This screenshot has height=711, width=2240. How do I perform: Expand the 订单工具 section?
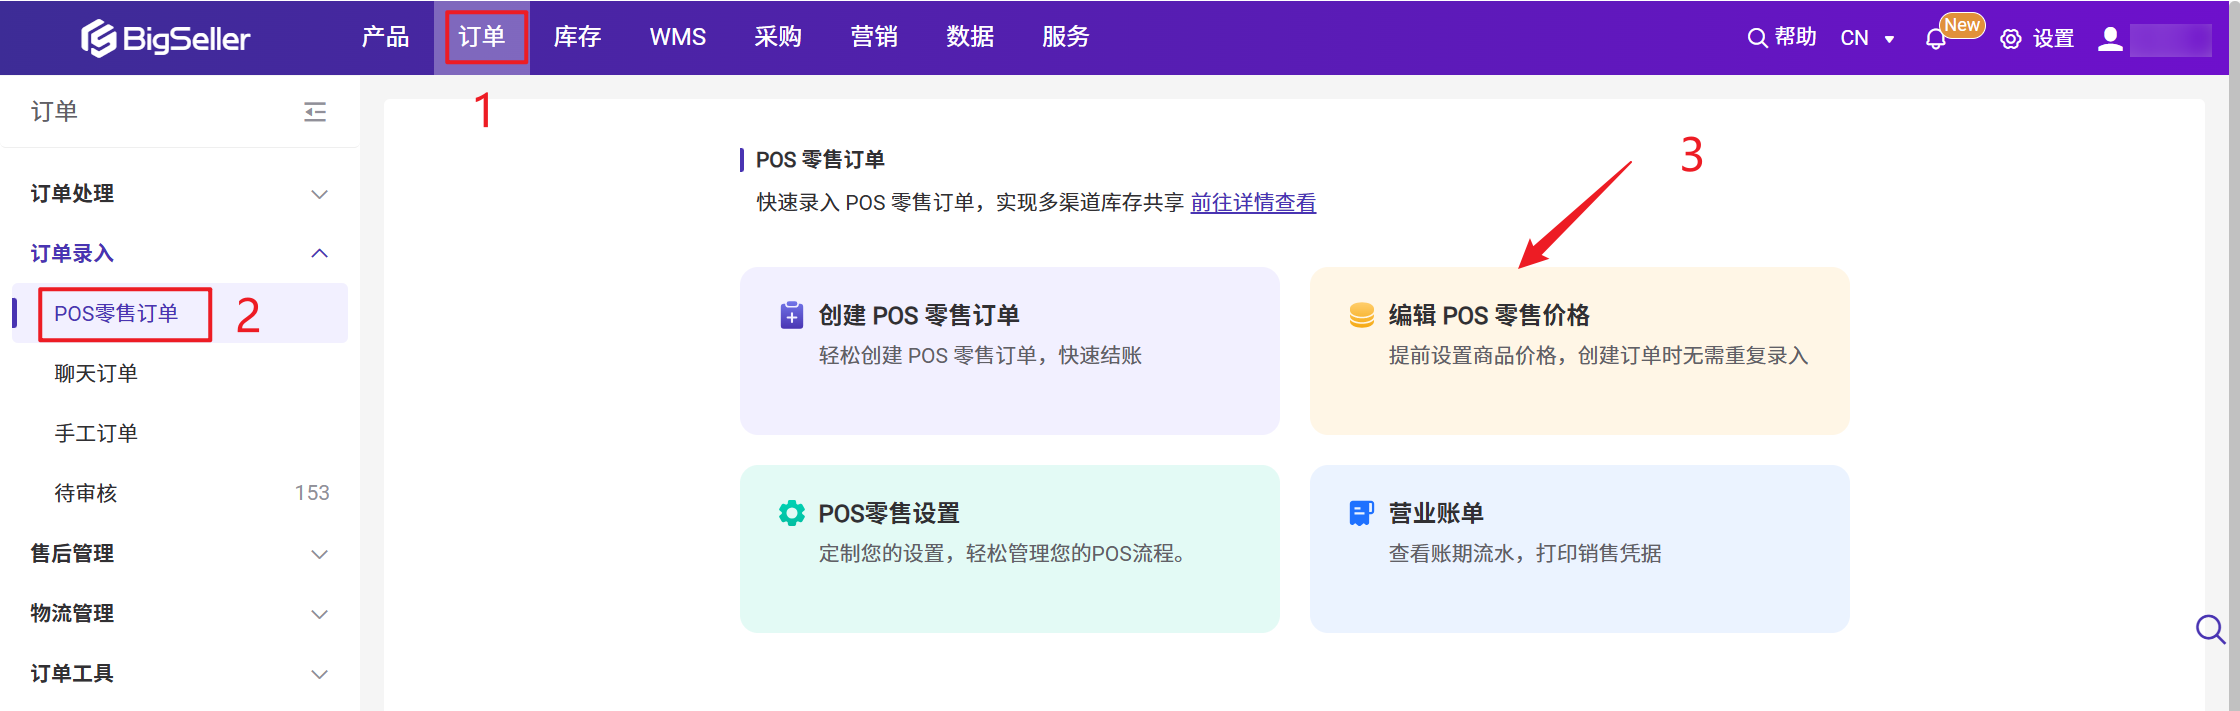point(319,674)
